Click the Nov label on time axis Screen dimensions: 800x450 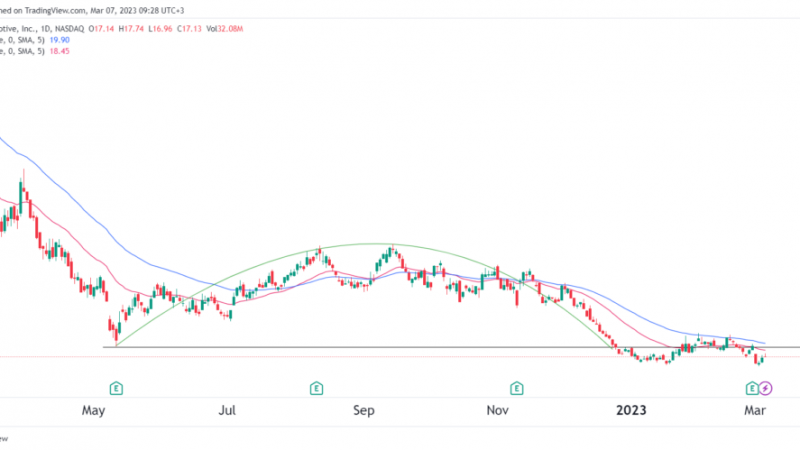(x=497, y=410)
